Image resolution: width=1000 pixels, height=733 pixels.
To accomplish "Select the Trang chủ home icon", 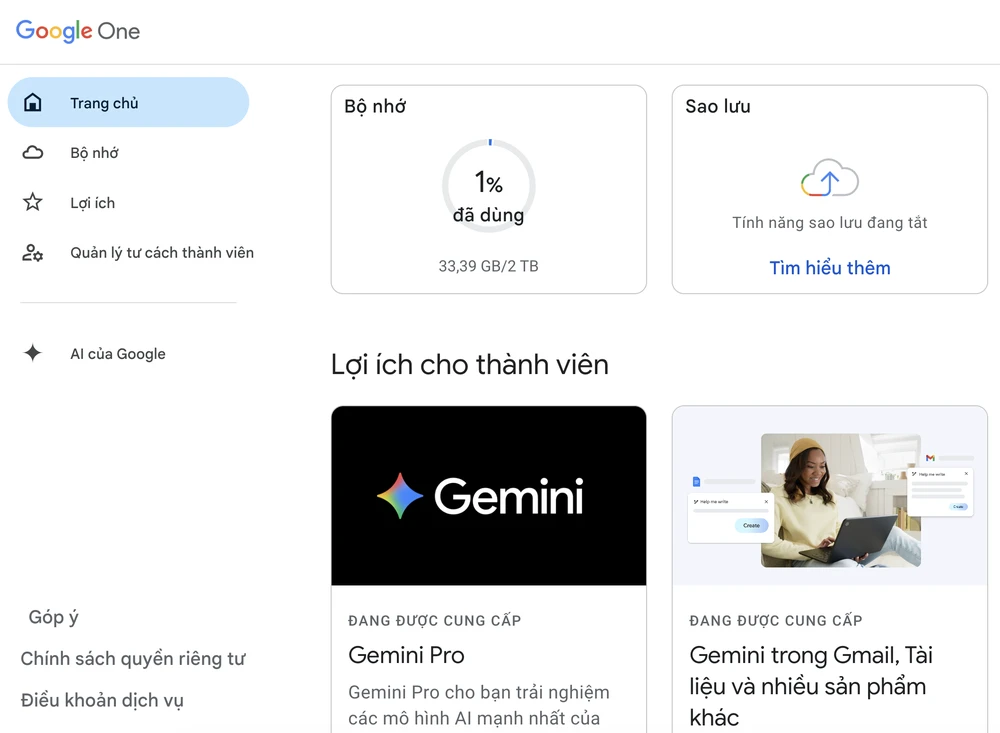I will tap(34, 102).
